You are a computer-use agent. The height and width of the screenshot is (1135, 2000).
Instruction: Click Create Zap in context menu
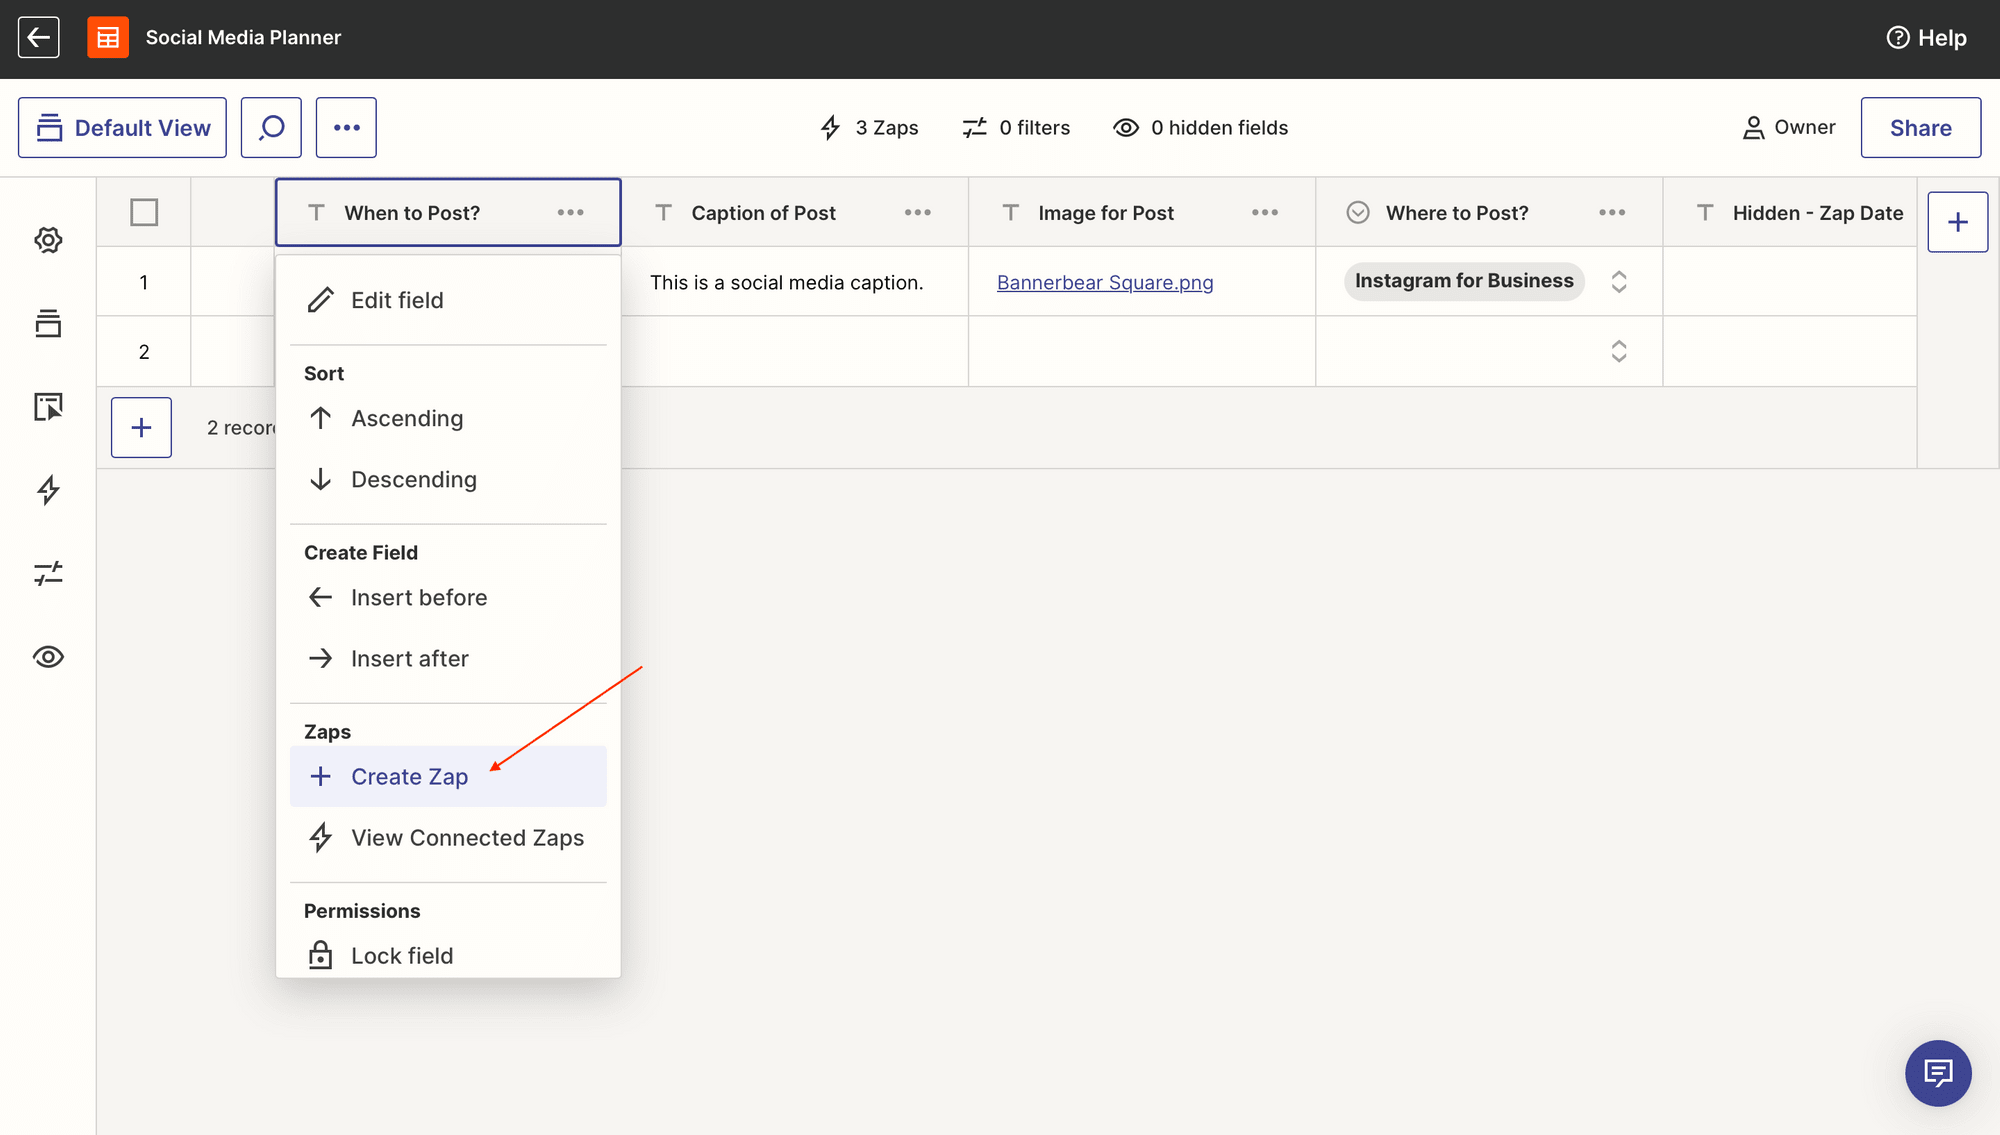(x=409, y=776)
